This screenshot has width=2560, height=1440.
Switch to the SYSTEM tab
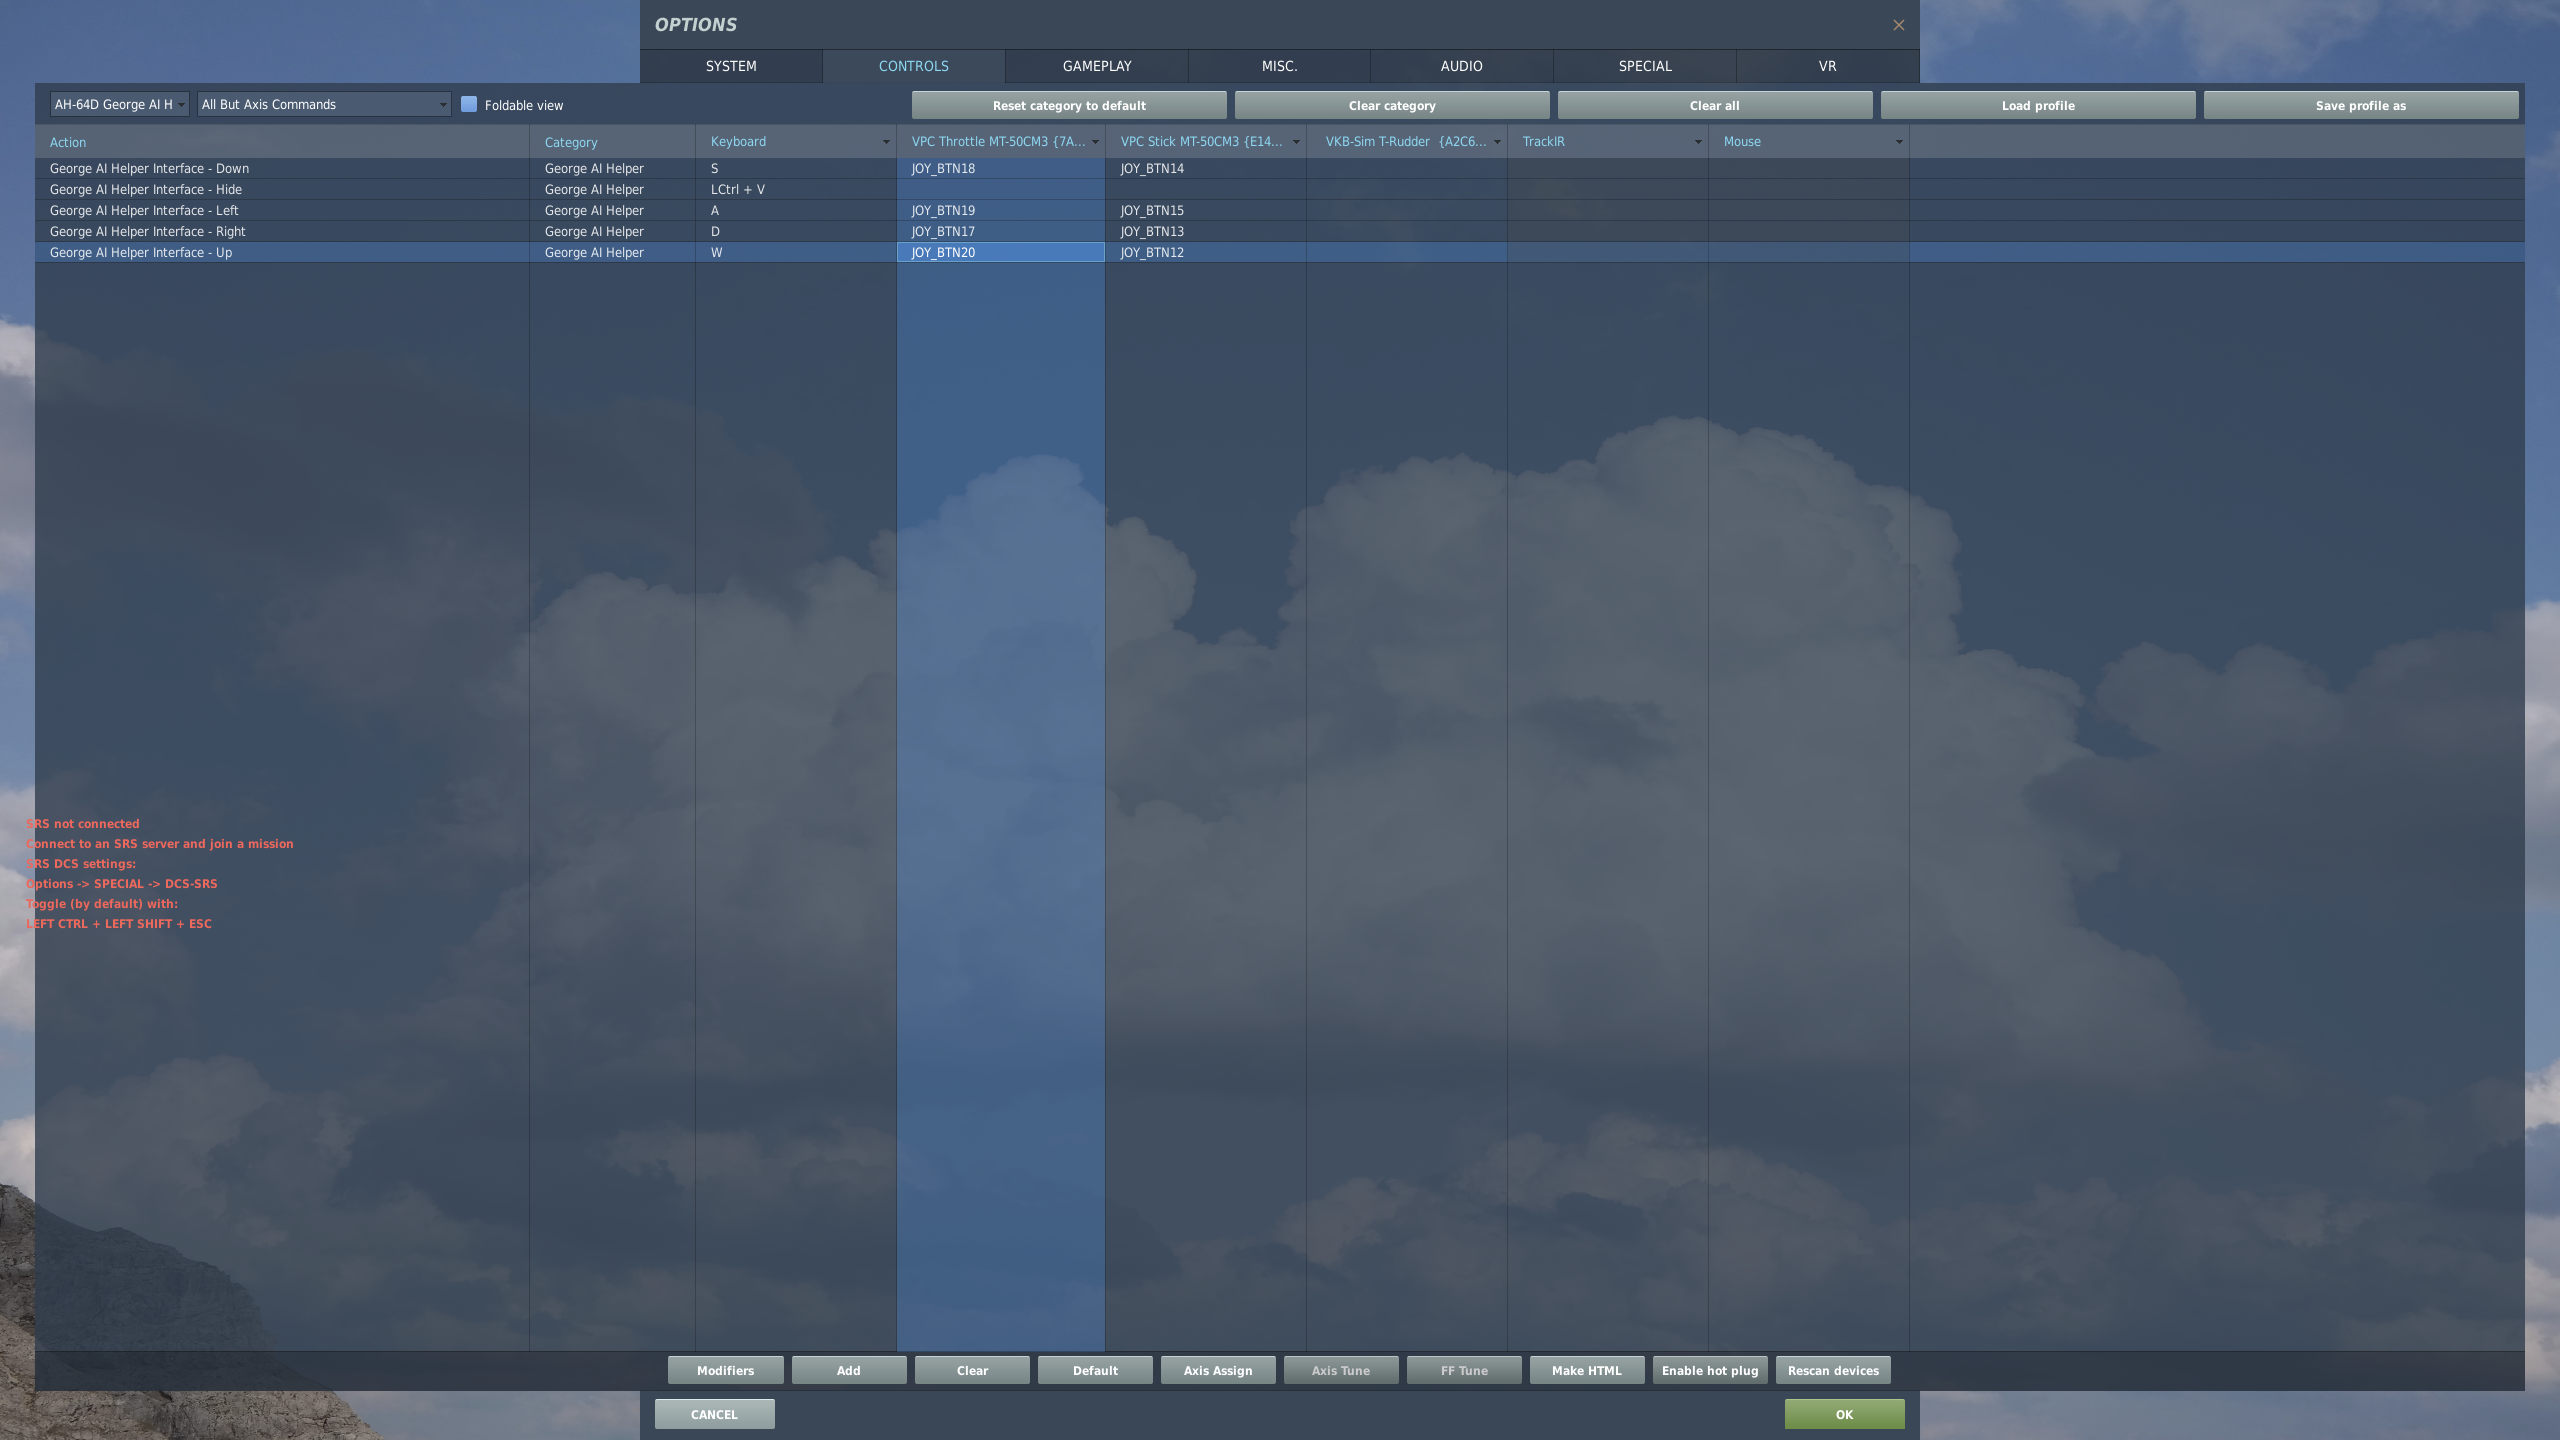731,66
